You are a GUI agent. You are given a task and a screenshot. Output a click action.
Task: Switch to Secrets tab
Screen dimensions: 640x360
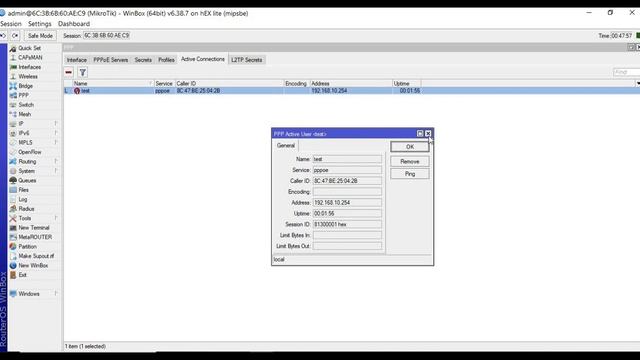click(x=143, y=60)
